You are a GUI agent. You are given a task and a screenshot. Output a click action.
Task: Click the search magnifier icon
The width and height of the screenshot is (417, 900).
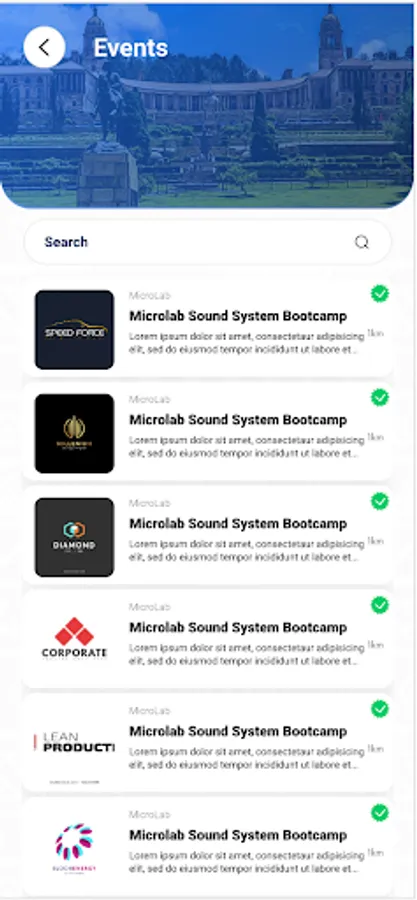362,242
